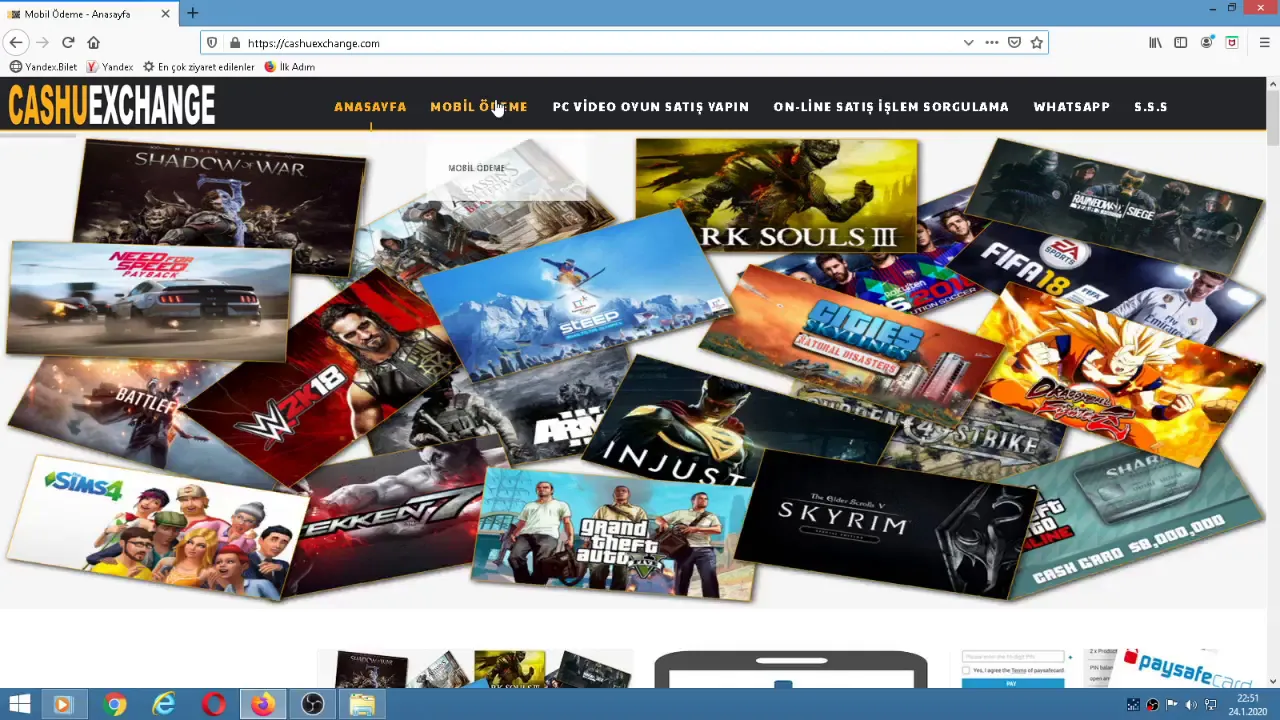Show sidebars using the sidebar icon
This screenshot has height=720, width=1280.
pos(1181,43)
